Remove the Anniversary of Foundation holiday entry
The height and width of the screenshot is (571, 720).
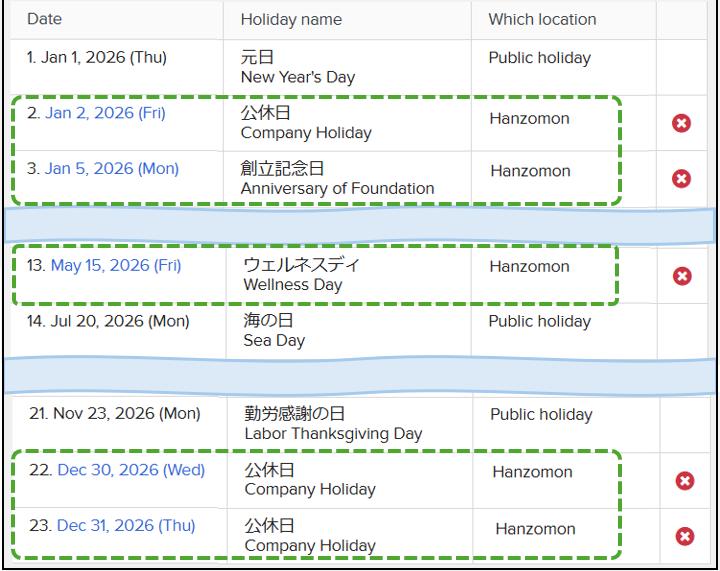681,179
